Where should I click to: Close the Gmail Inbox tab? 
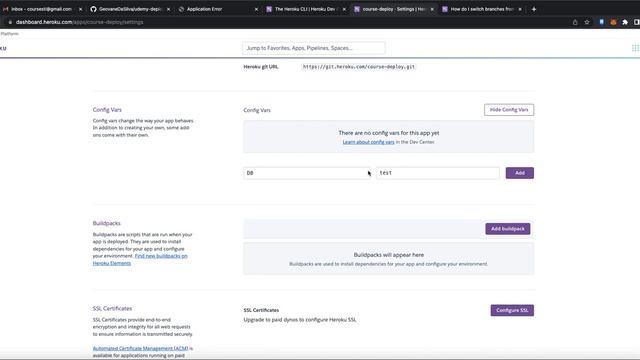[x=80, y=9]
